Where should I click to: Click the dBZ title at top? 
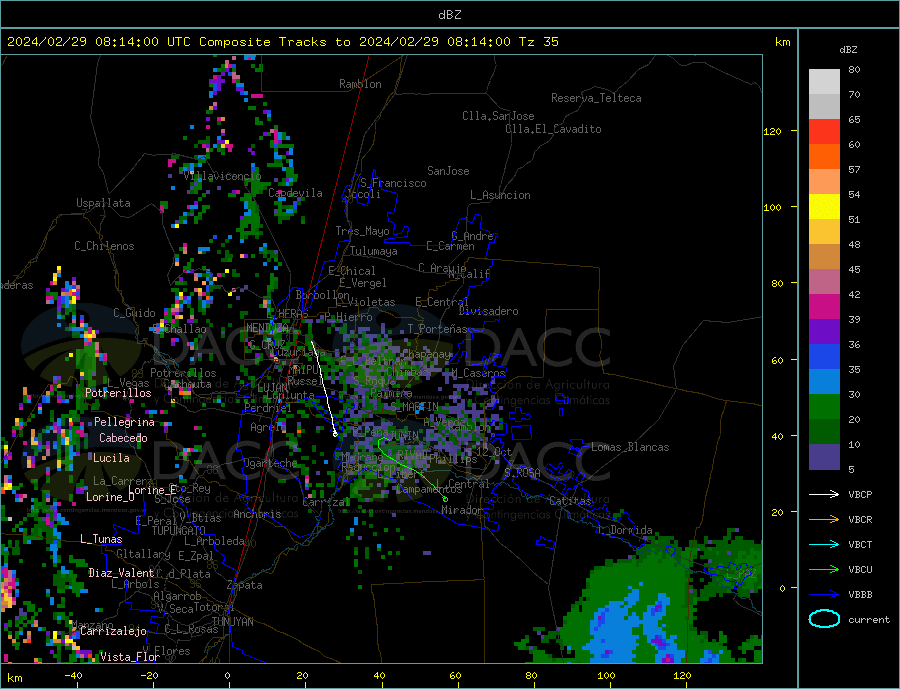click(x=449, y=15)
